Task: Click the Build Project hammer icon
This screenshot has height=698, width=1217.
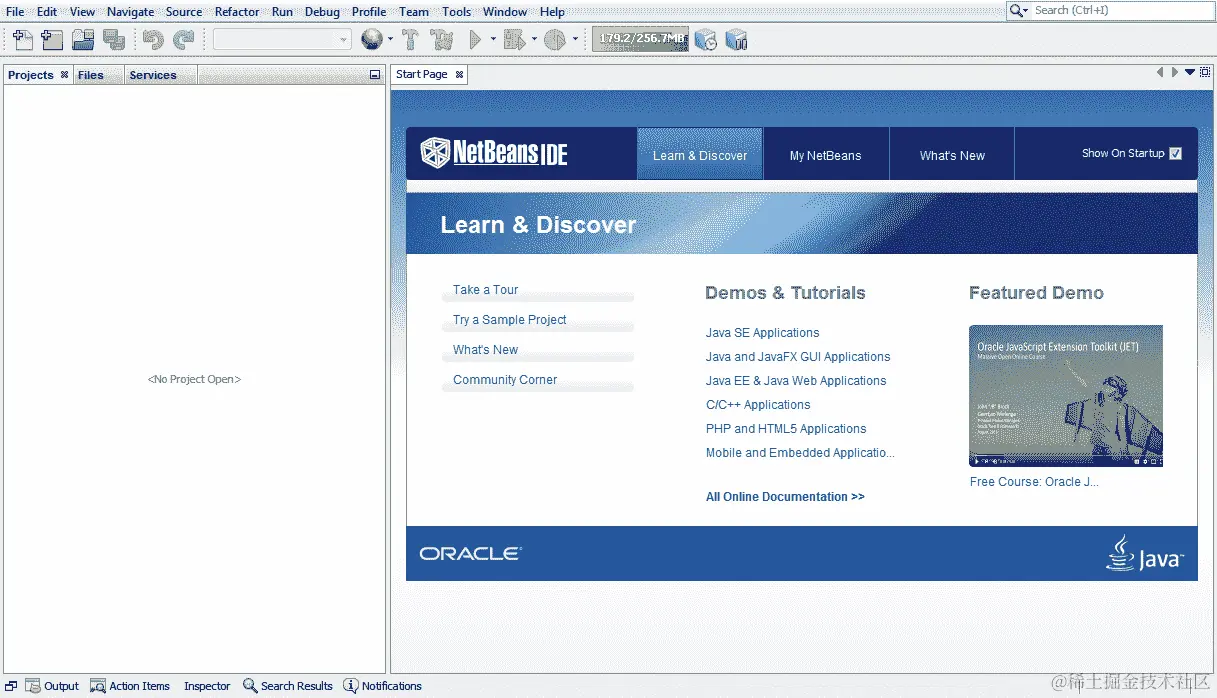Action: coord(410,40)
